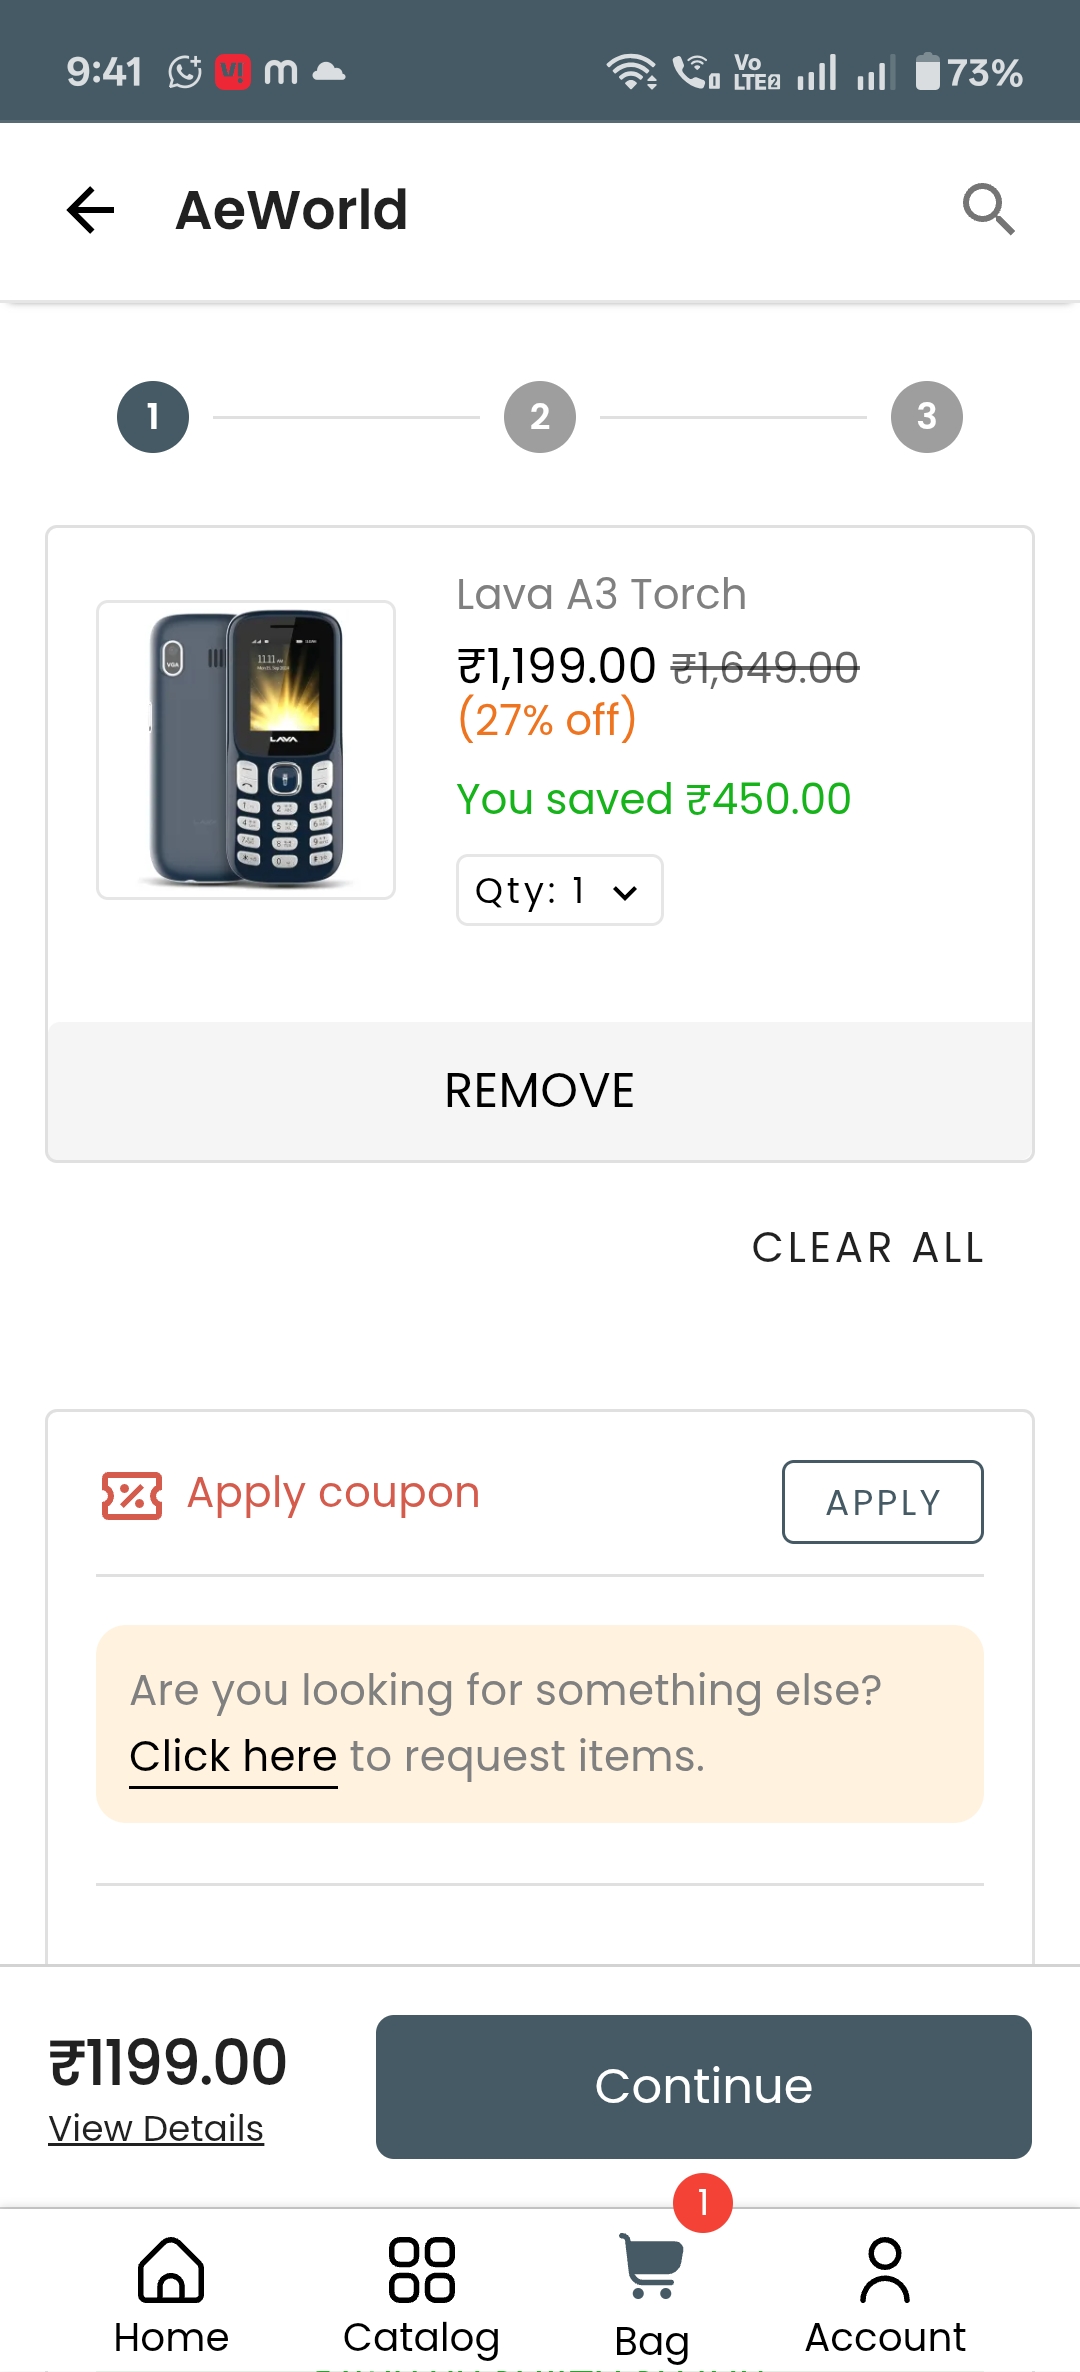
Task: Remove Lava A3 Torch from bag
Action: (x=540, y=1090)
